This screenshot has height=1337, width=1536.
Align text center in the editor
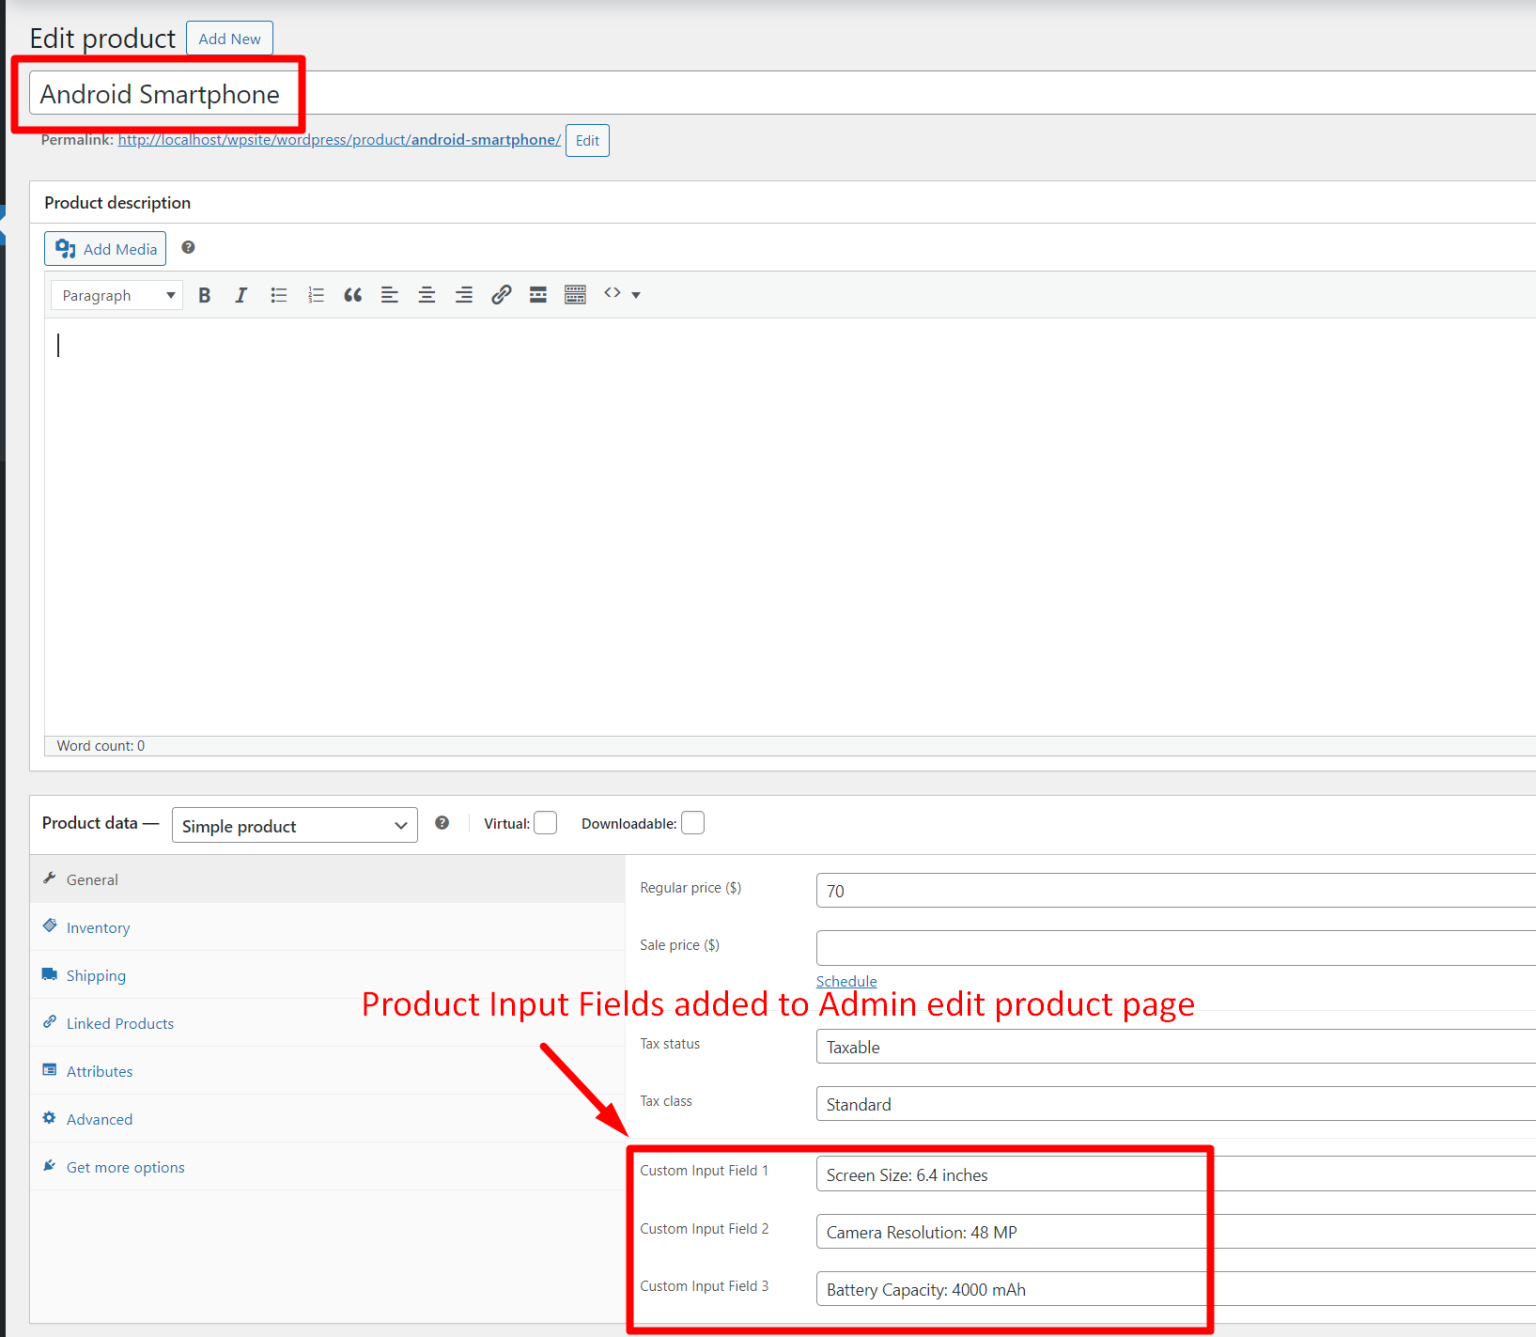pos(426,294)
